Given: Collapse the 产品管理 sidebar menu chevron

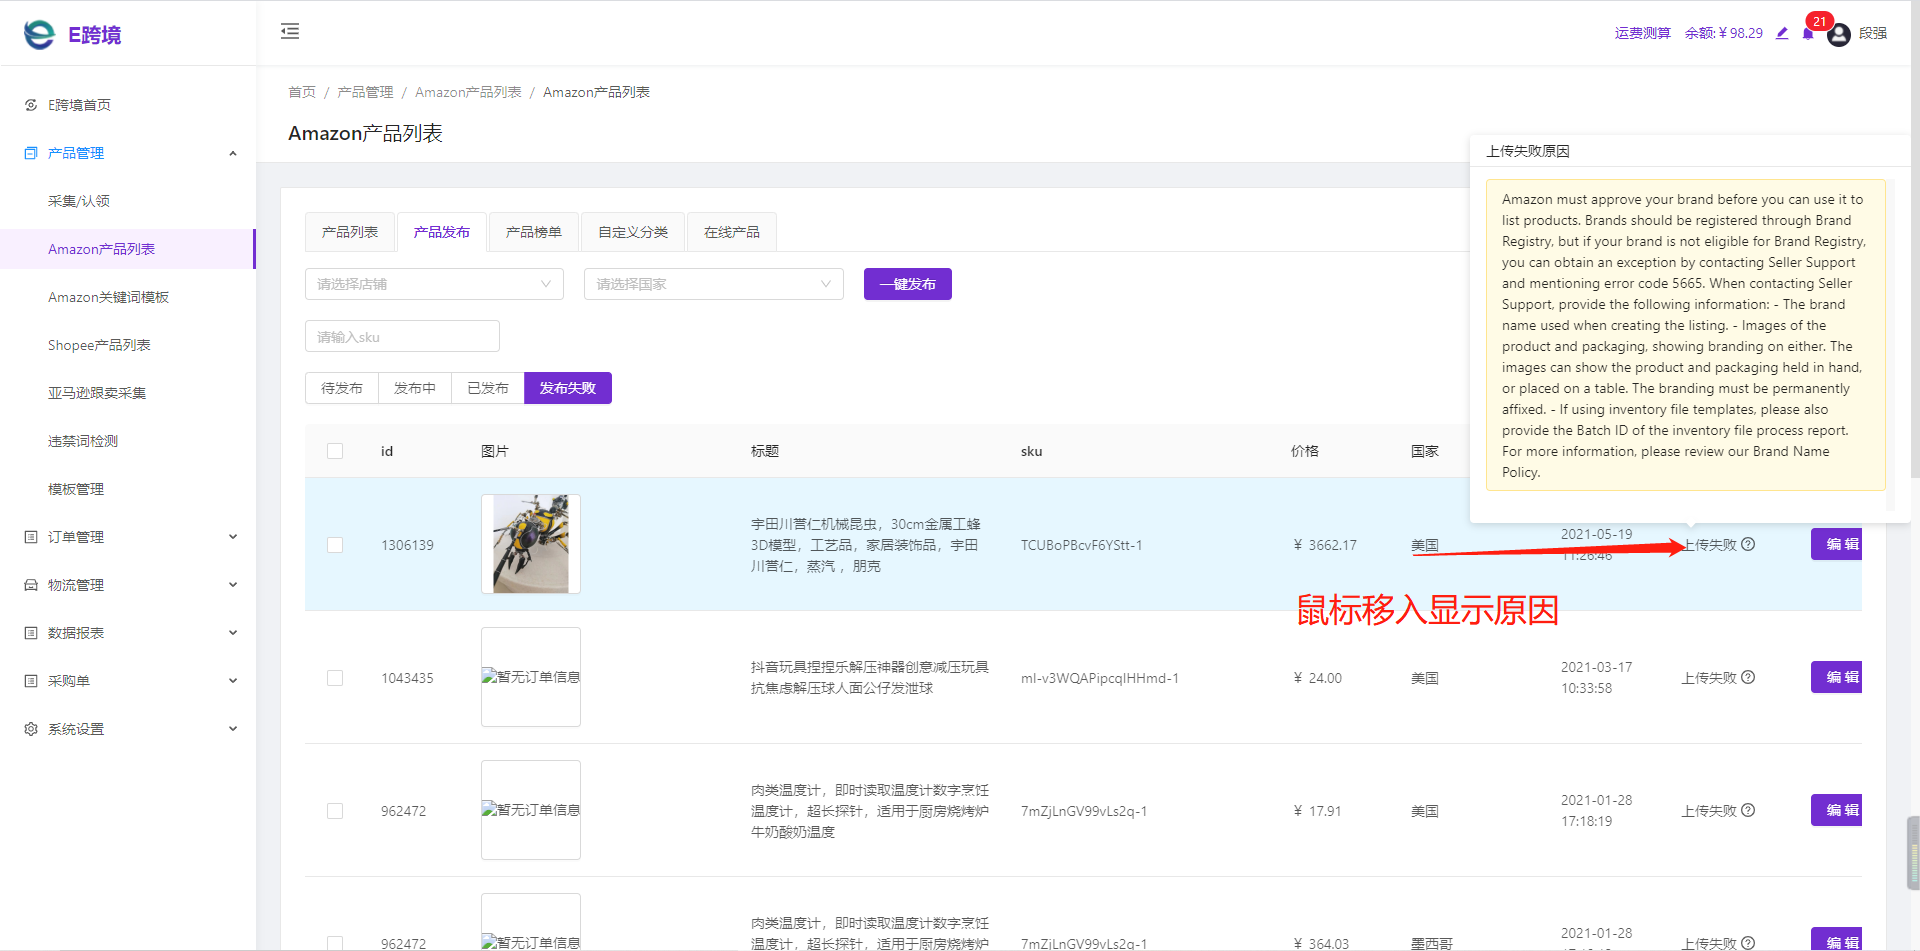Looking at the screenshot, I should click(x=233, y=153).
